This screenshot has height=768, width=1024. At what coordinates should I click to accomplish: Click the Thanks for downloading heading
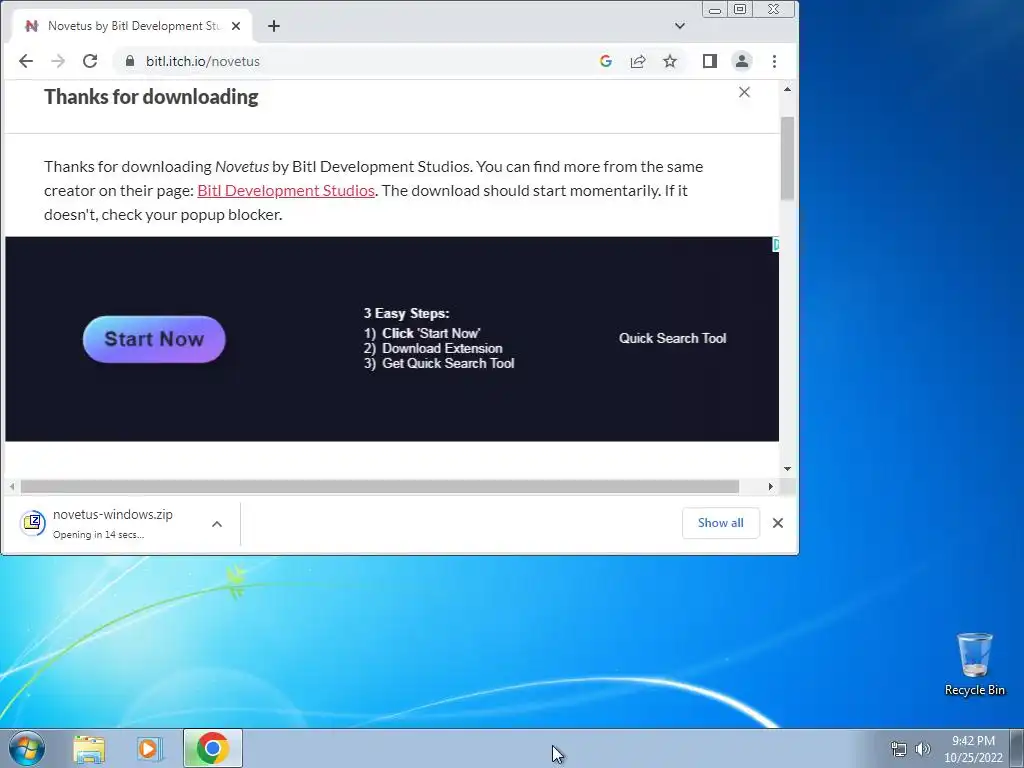point(151,97)
